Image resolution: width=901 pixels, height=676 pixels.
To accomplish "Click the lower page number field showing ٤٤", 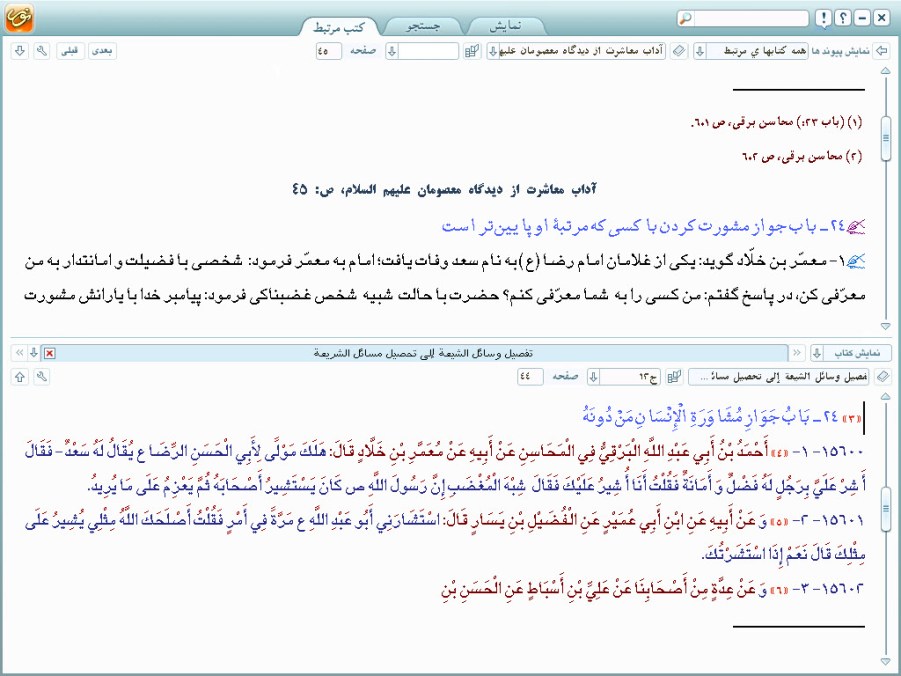I will (530, 377).
